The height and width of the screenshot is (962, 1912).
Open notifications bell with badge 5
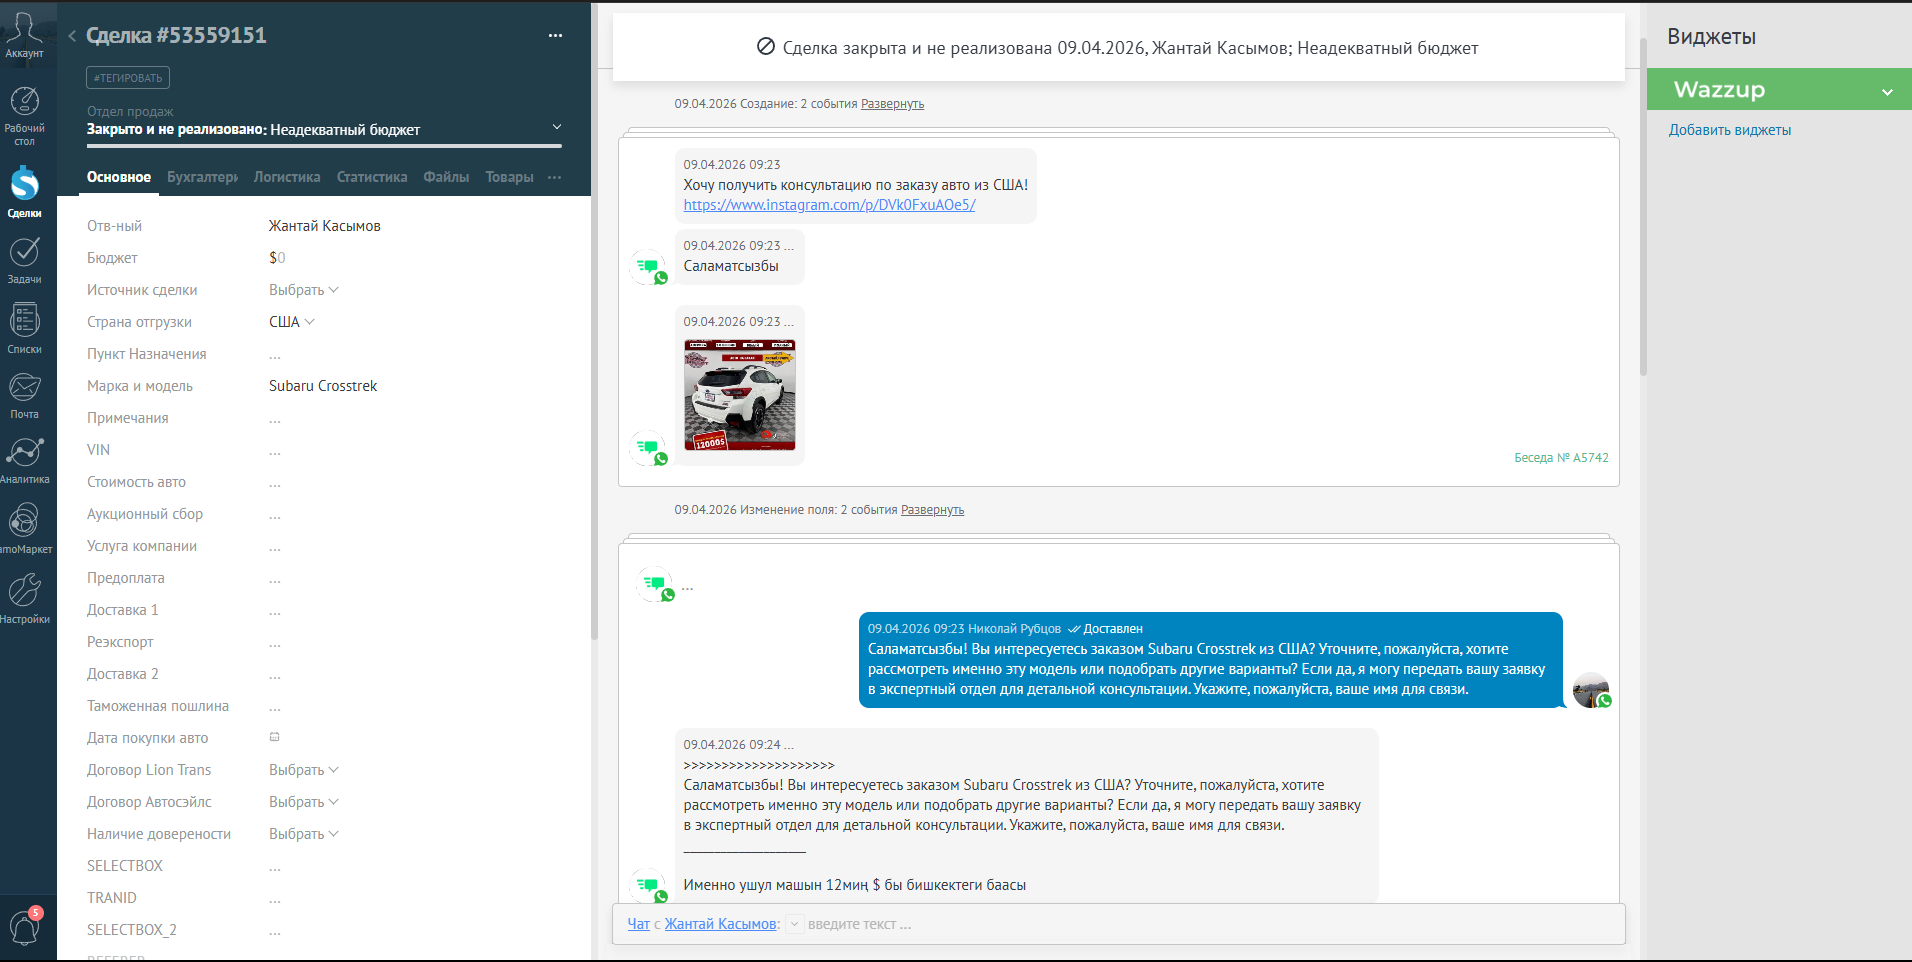(x=24, y=927)
